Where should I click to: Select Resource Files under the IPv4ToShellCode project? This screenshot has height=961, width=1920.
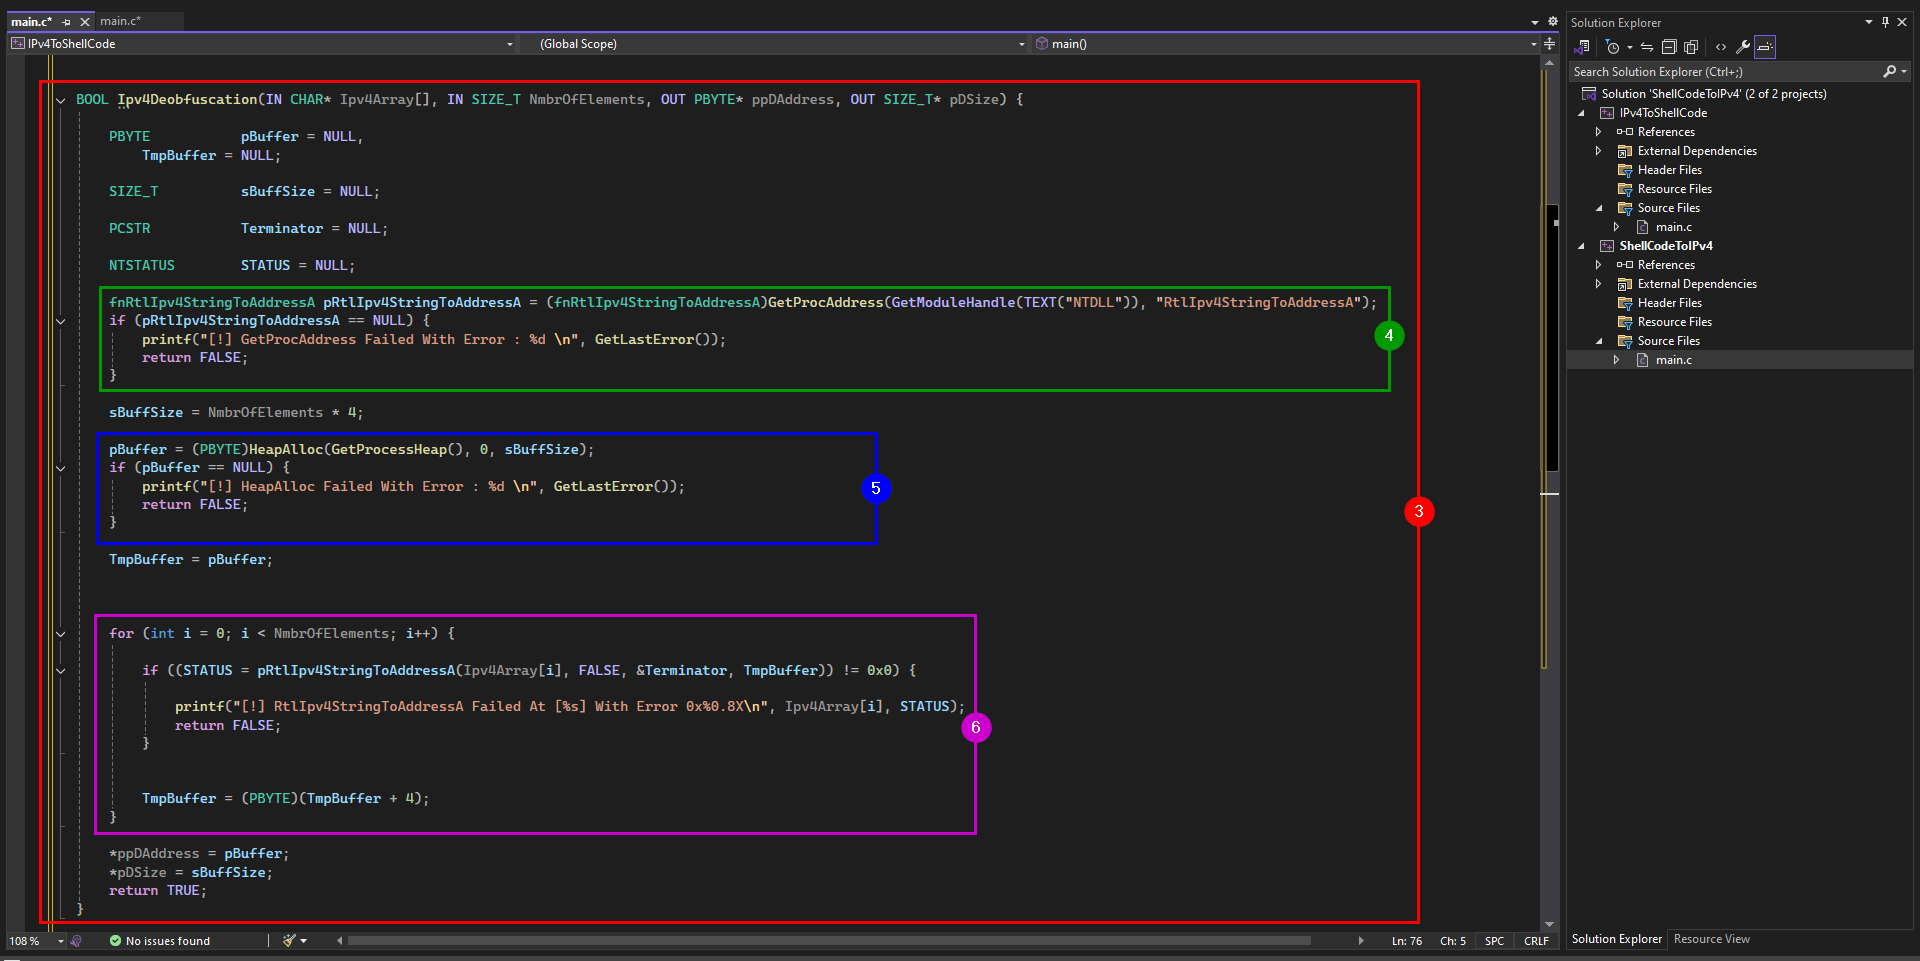coord(1674,189)
